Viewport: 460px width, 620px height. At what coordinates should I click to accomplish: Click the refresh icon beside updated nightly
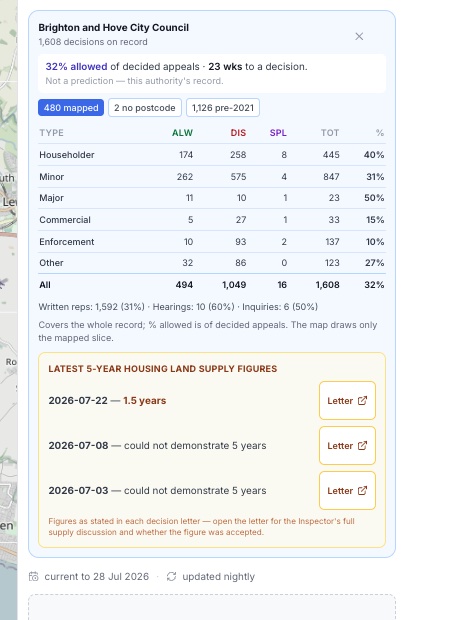pos(171,577)
